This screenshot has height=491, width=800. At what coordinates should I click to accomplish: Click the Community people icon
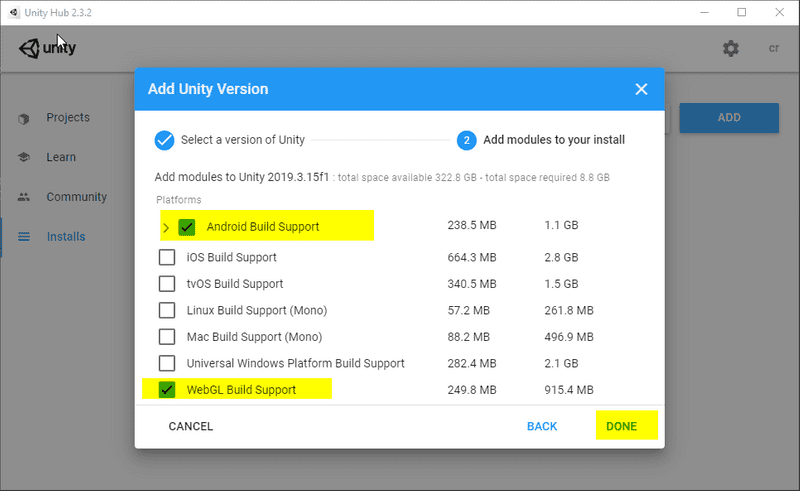point(23,197)
